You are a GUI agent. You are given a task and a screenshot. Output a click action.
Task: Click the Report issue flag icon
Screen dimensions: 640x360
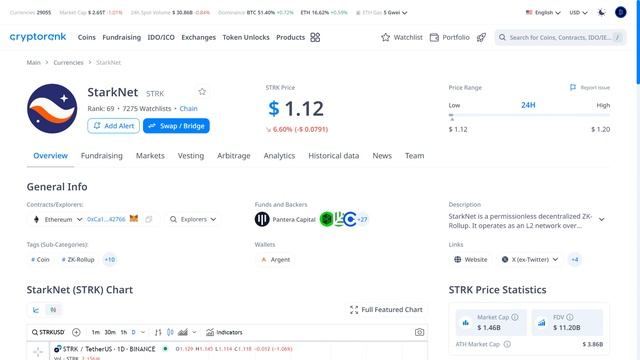point(573,87)
